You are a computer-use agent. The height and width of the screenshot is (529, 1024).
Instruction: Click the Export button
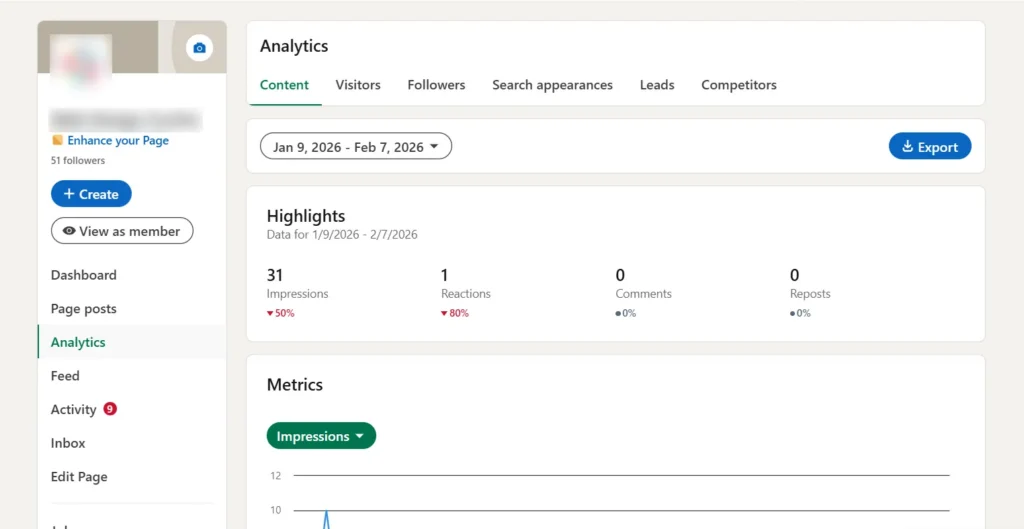930,146
